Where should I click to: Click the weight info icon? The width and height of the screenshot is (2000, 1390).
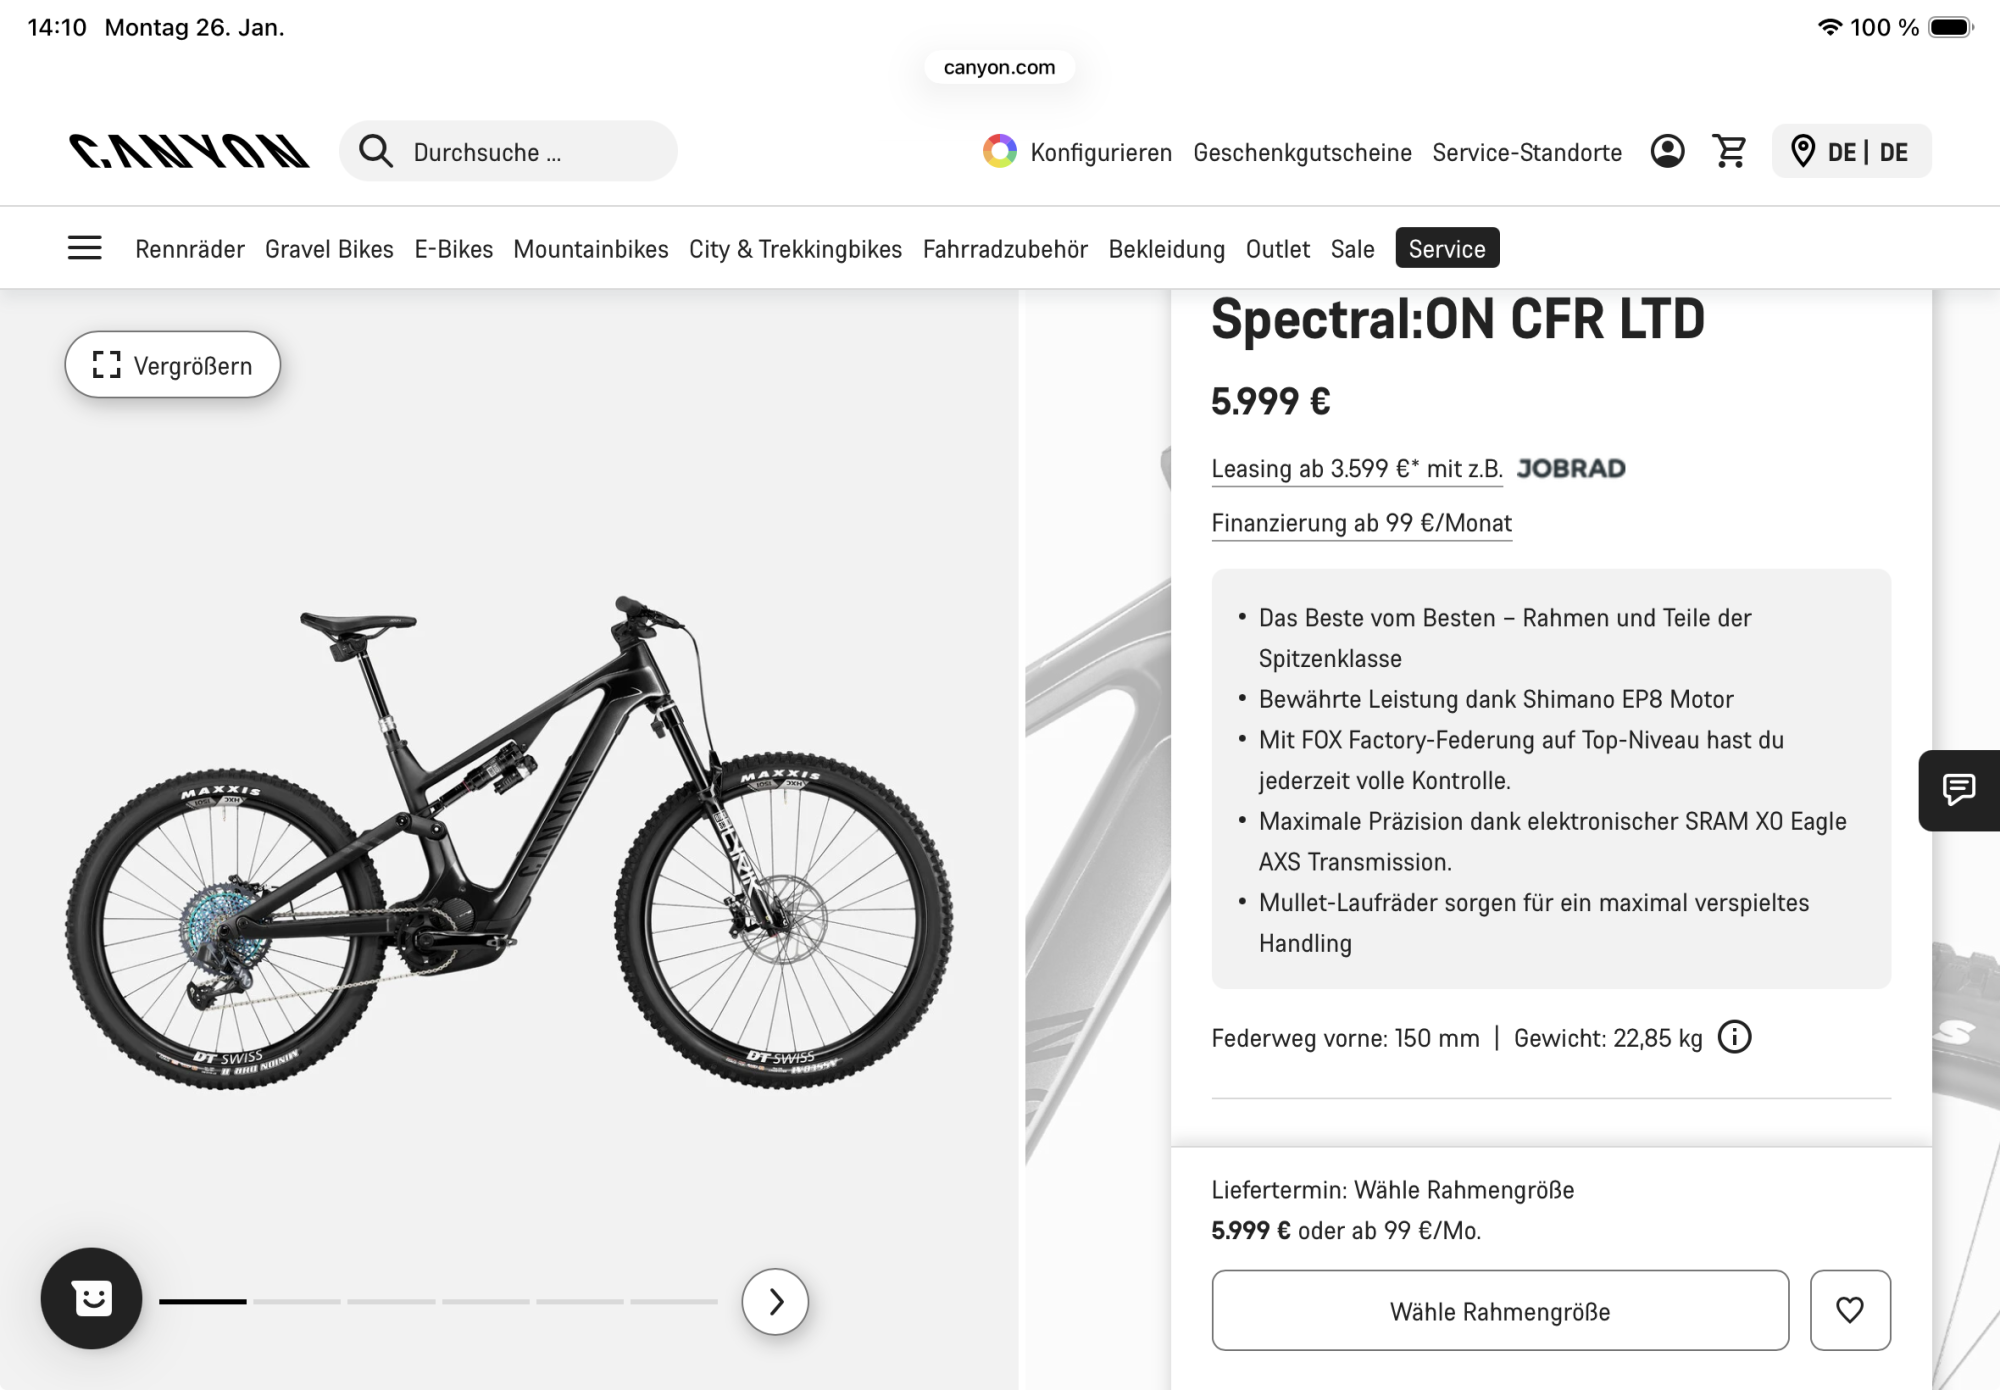(1734, 1037)
